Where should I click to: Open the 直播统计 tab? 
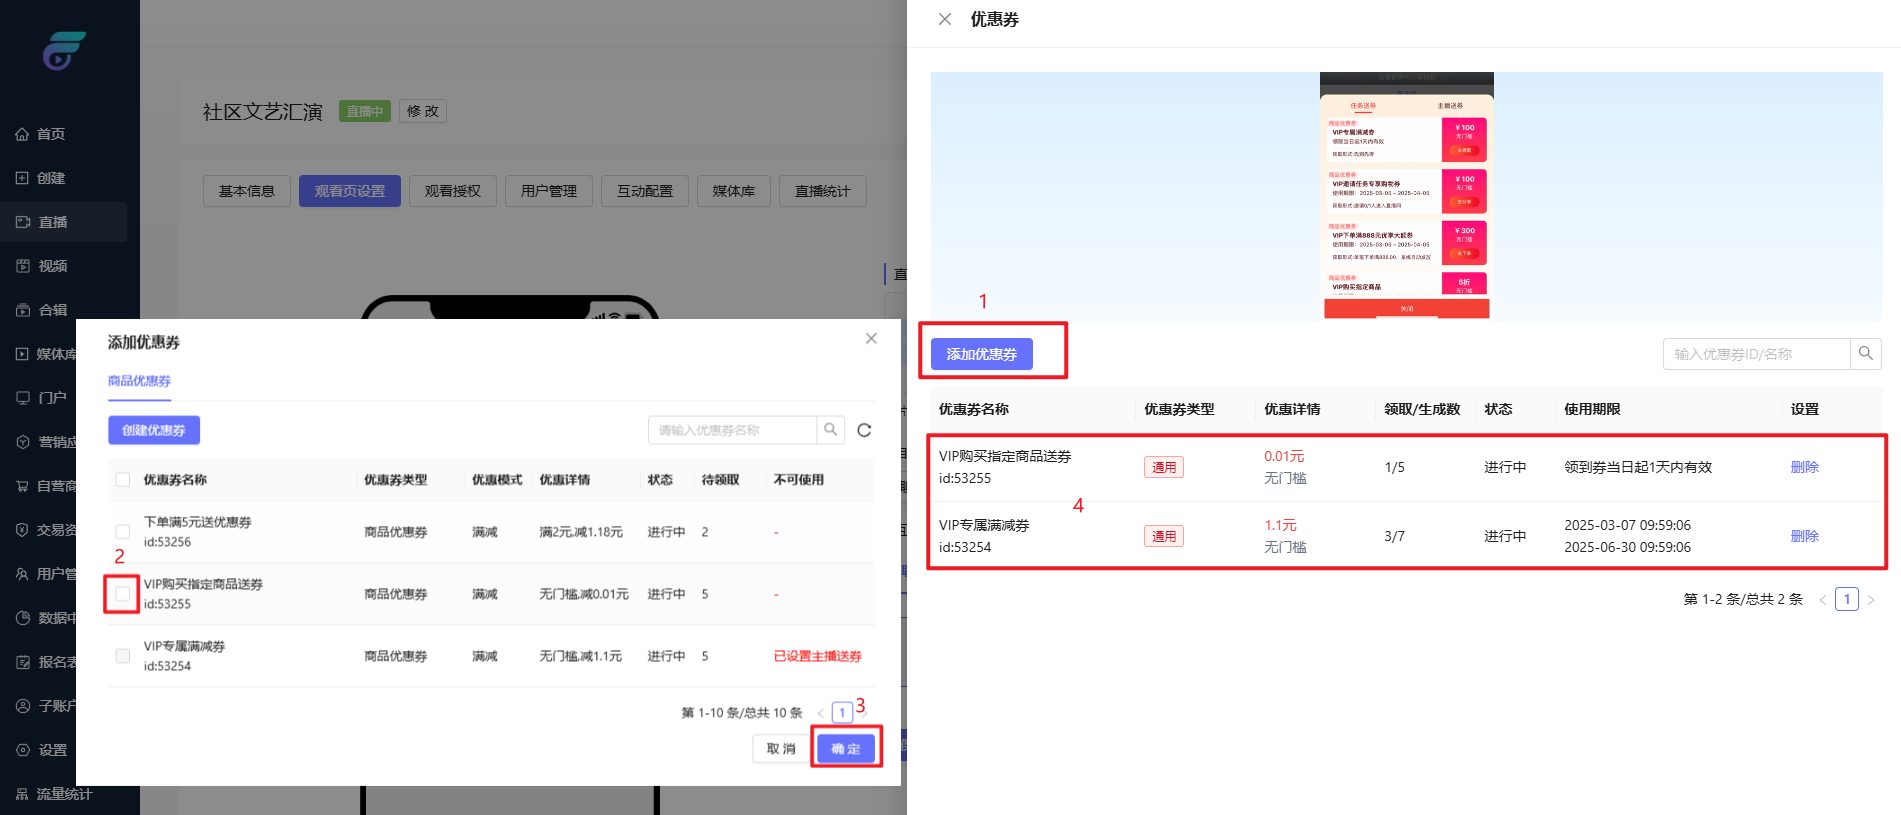(x=822, y=191)
